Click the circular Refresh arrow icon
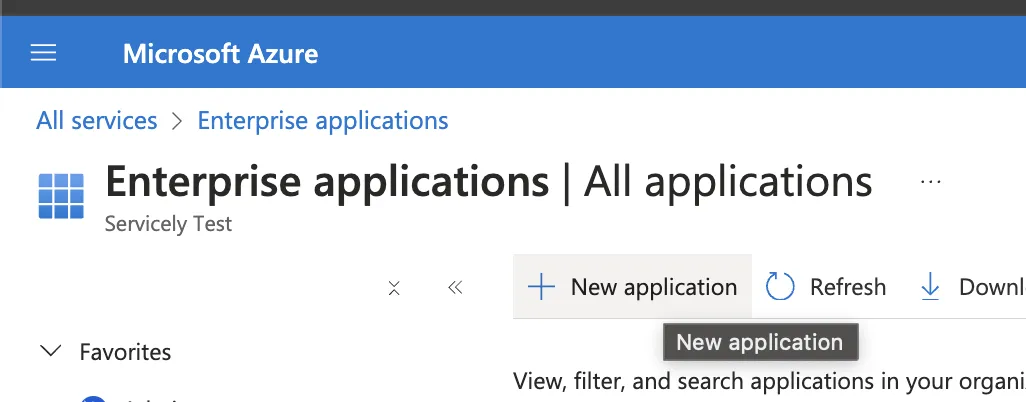The width and height of the screenshot is (1026, 402). click(x=780, y=287)
